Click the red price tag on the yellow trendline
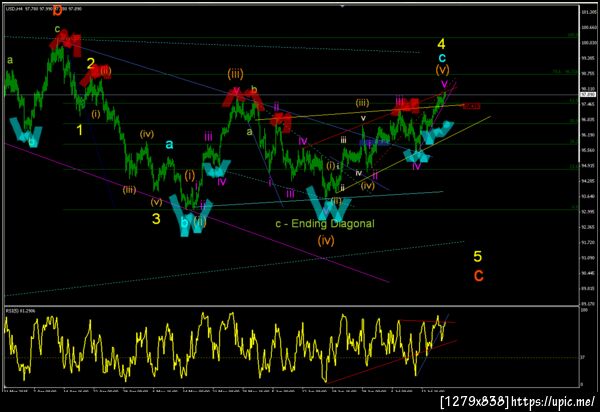Image resolution: width=600 pixels, height=412 pixels. pyautogui.click(x=471, y=106)
